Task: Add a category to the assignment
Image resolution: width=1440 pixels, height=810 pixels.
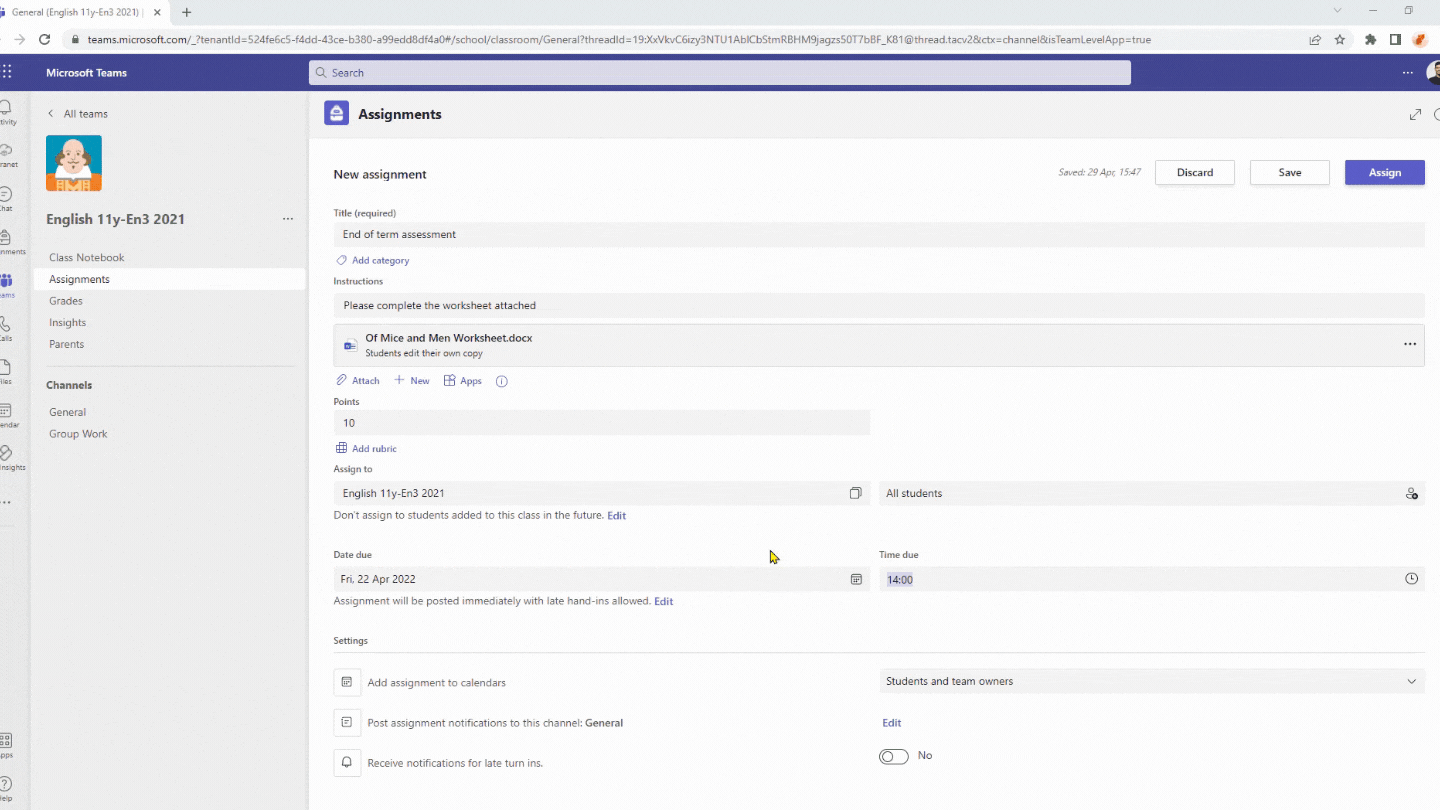Action: click(373, 260)
